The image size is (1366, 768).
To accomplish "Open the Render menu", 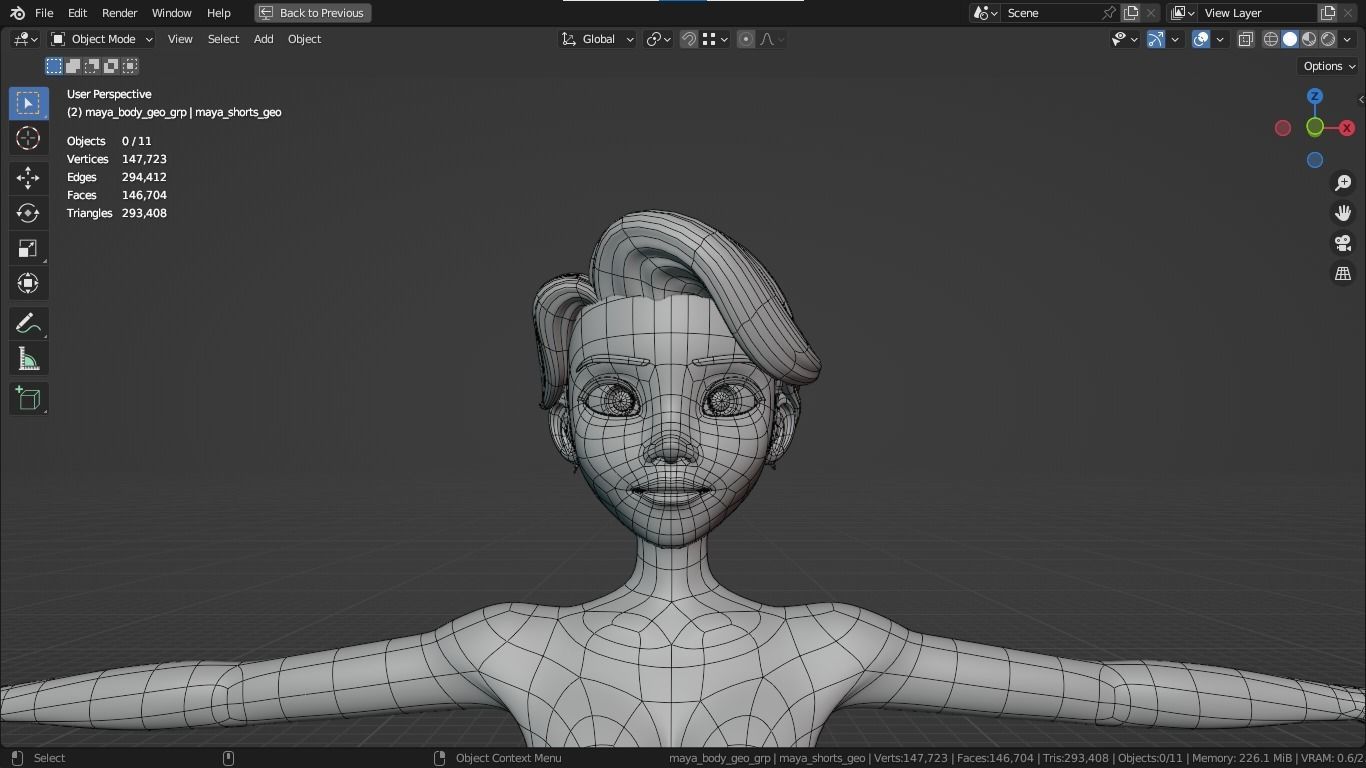I will coord(120,13).
